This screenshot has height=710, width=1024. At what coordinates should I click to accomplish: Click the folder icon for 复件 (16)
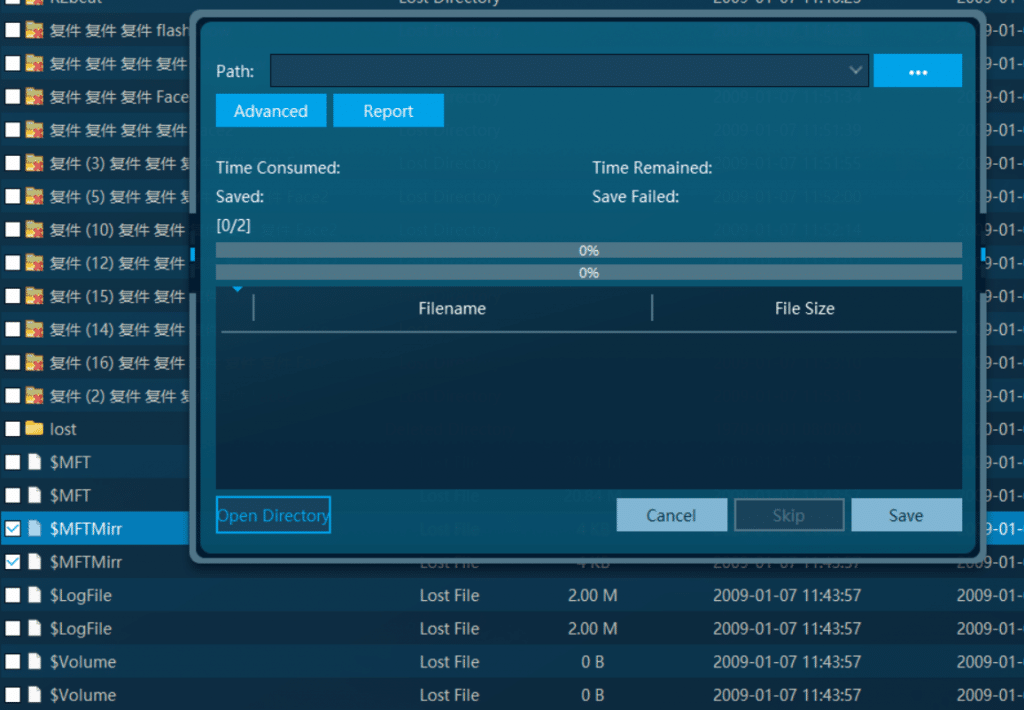[35, 363]
